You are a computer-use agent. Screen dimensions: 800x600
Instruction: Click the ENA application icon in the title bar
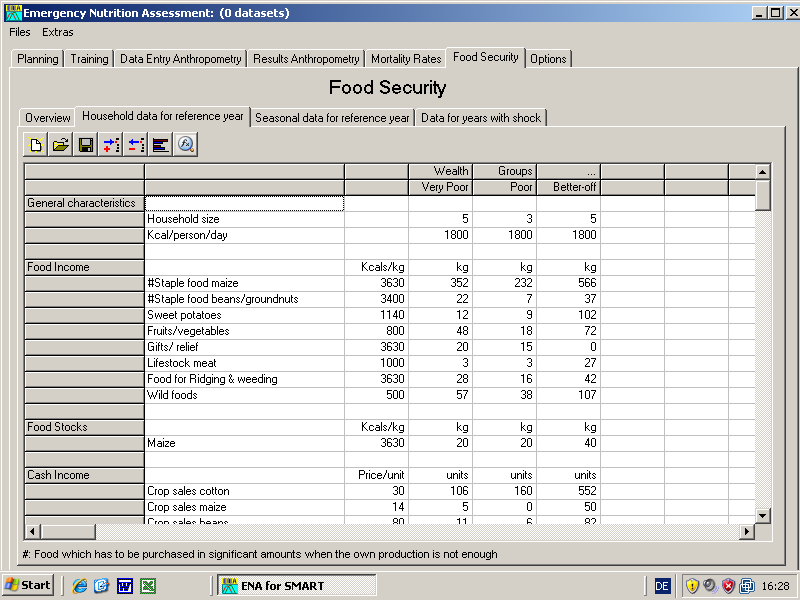(x=13, y=13)
